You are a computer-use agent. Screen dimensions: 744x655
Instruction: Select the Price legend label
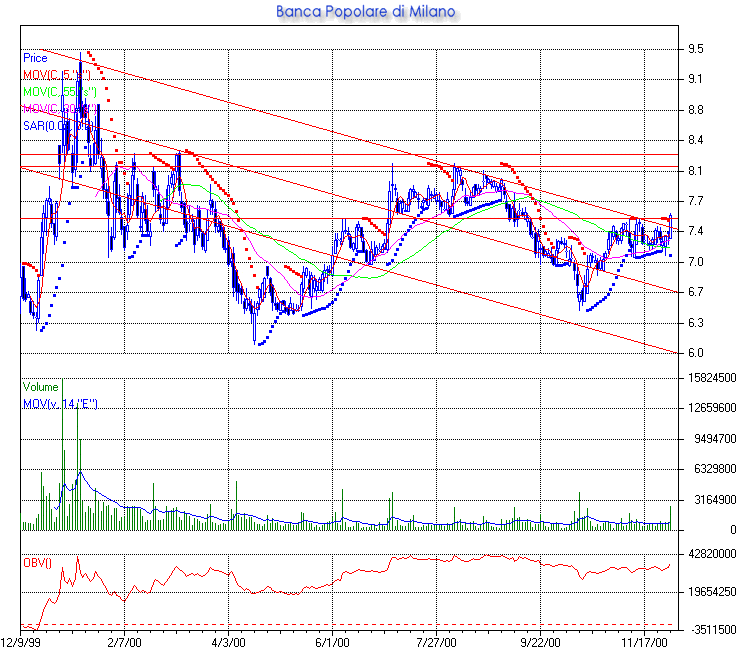[35, 58]
